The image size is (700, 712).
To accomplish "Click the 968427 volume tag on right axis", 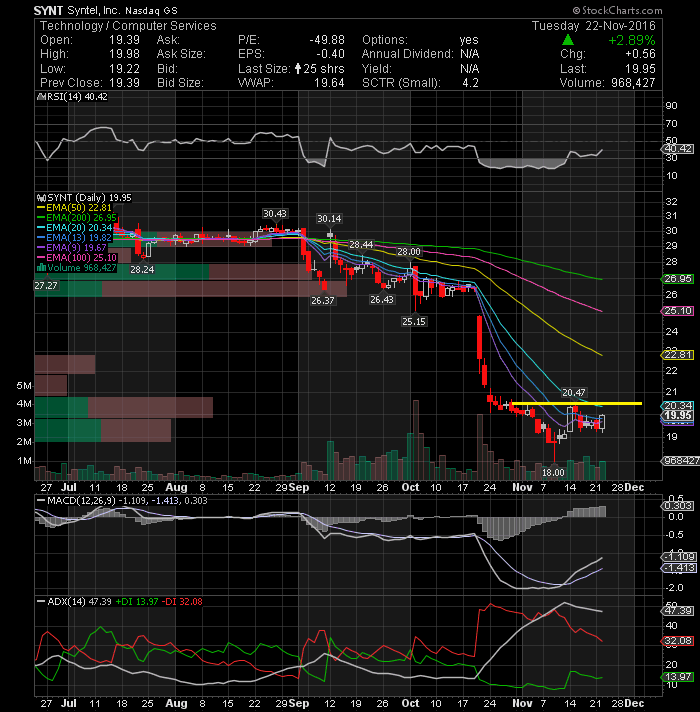I will click(681, 460).
